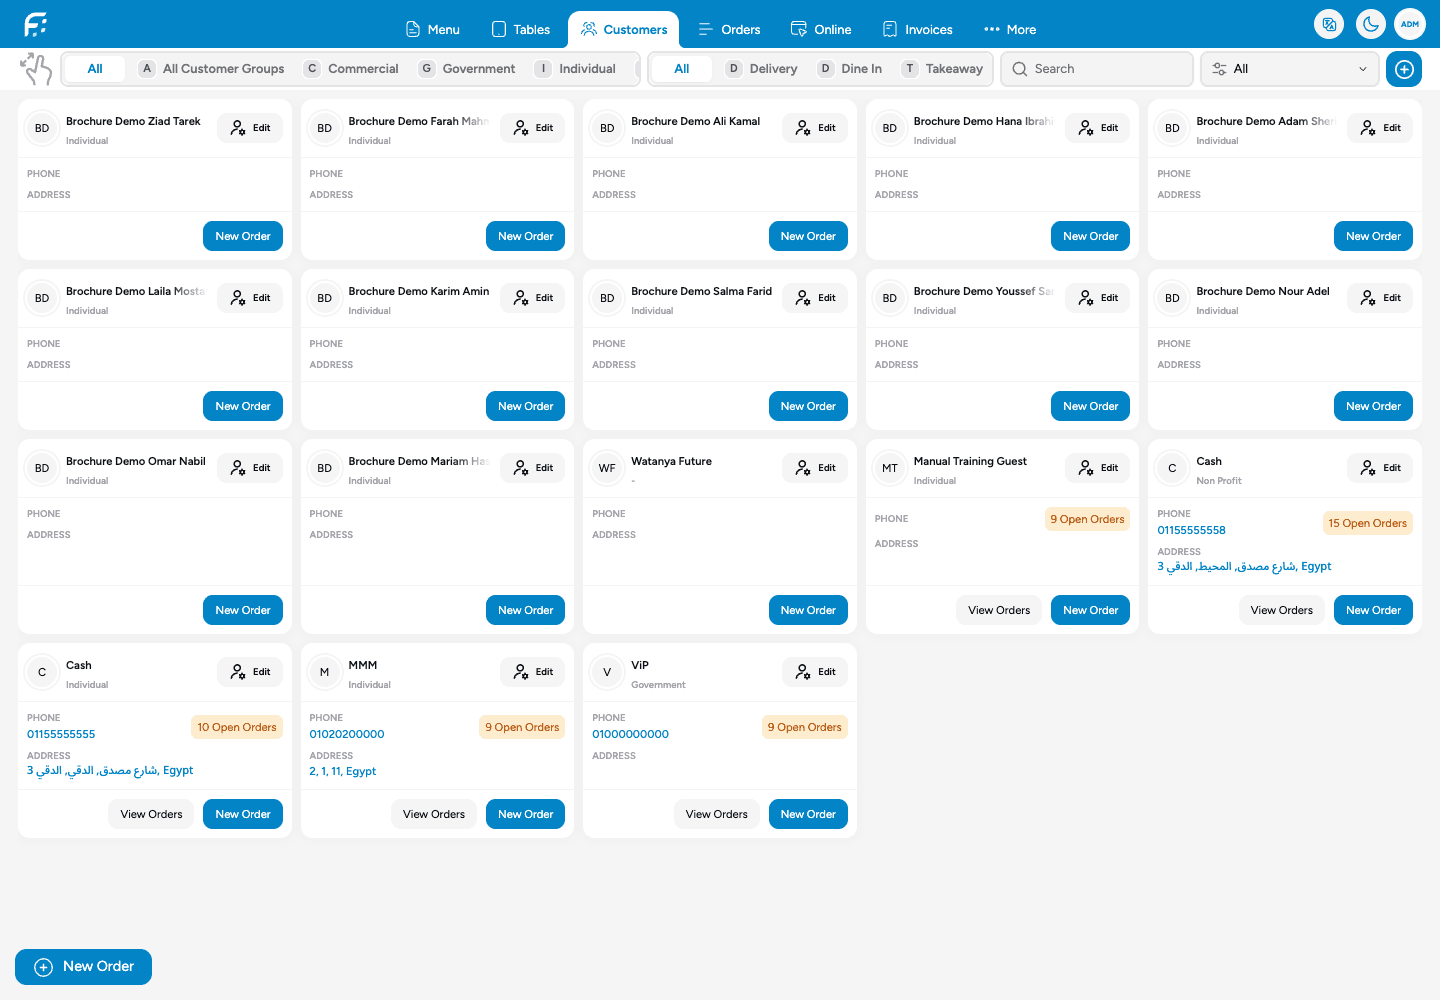Expand the More menu
1440x1000 pixels.
(x=1010, y=30)
